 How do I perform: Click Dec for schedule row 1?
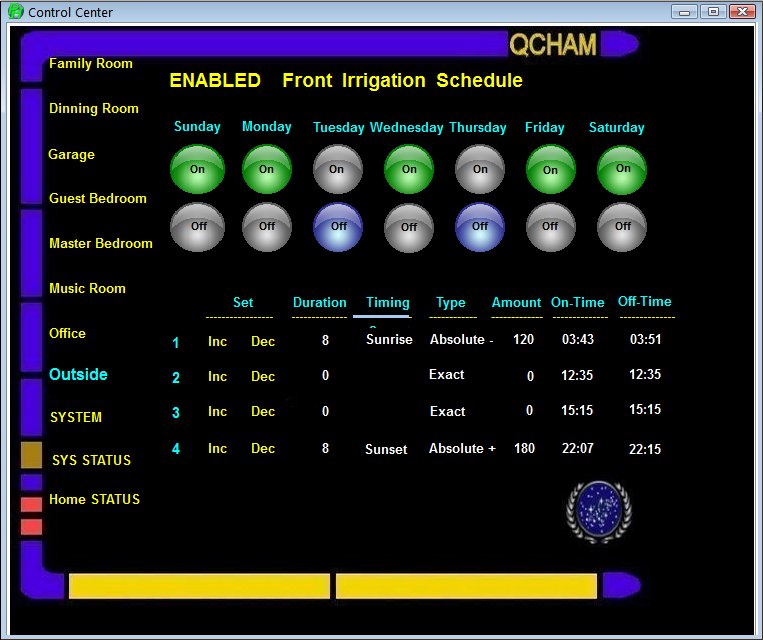263,342
